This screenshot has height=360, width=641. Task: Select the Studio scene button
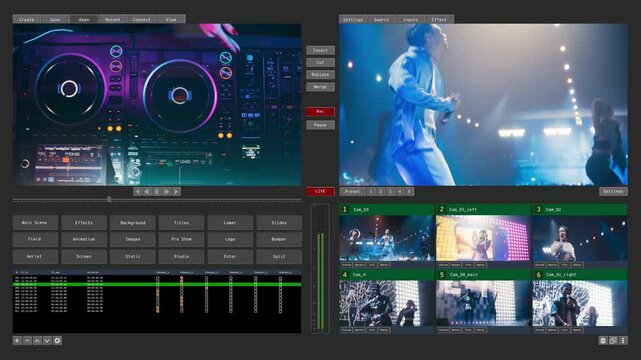coord(181,256)
